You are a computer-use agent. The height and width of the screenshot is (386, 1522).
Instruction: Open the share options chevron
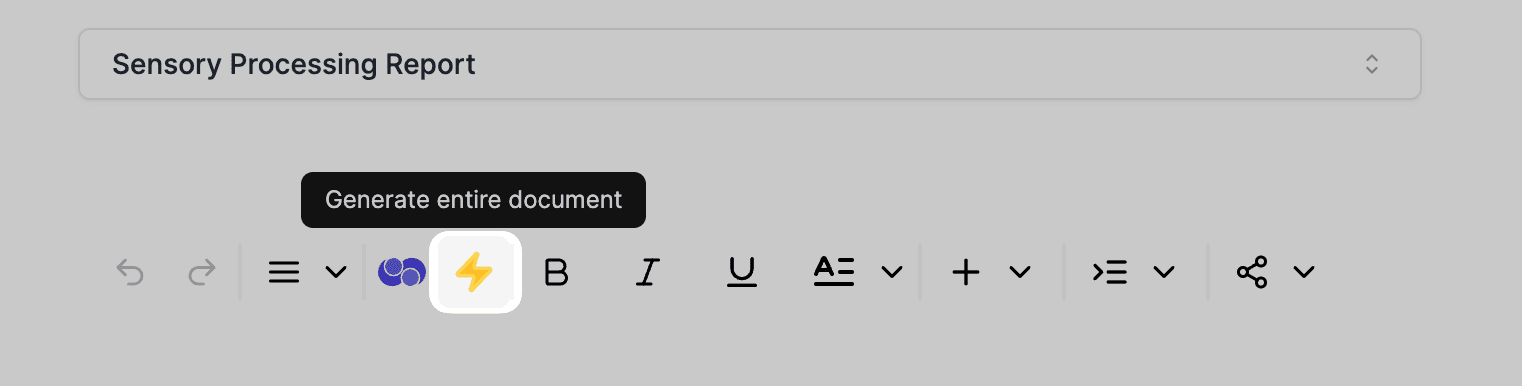(1304, 272)
